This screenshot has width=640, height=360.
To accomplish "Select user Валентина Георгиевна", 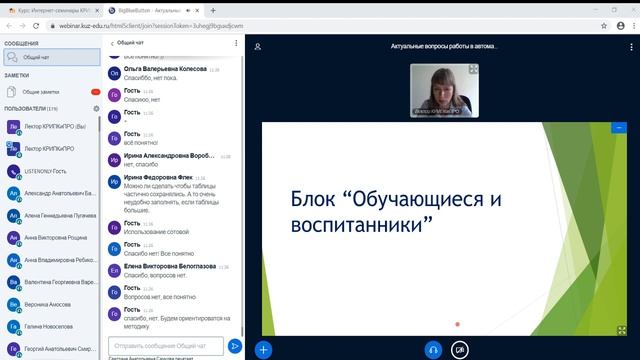I will [x=50, y=282].
